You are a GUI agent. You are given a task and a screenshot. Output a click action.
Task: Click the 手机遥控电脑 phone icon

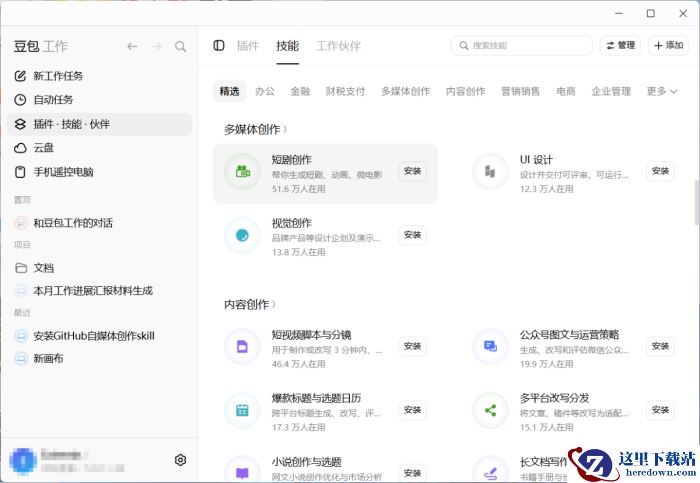click(x=20, y=172)
